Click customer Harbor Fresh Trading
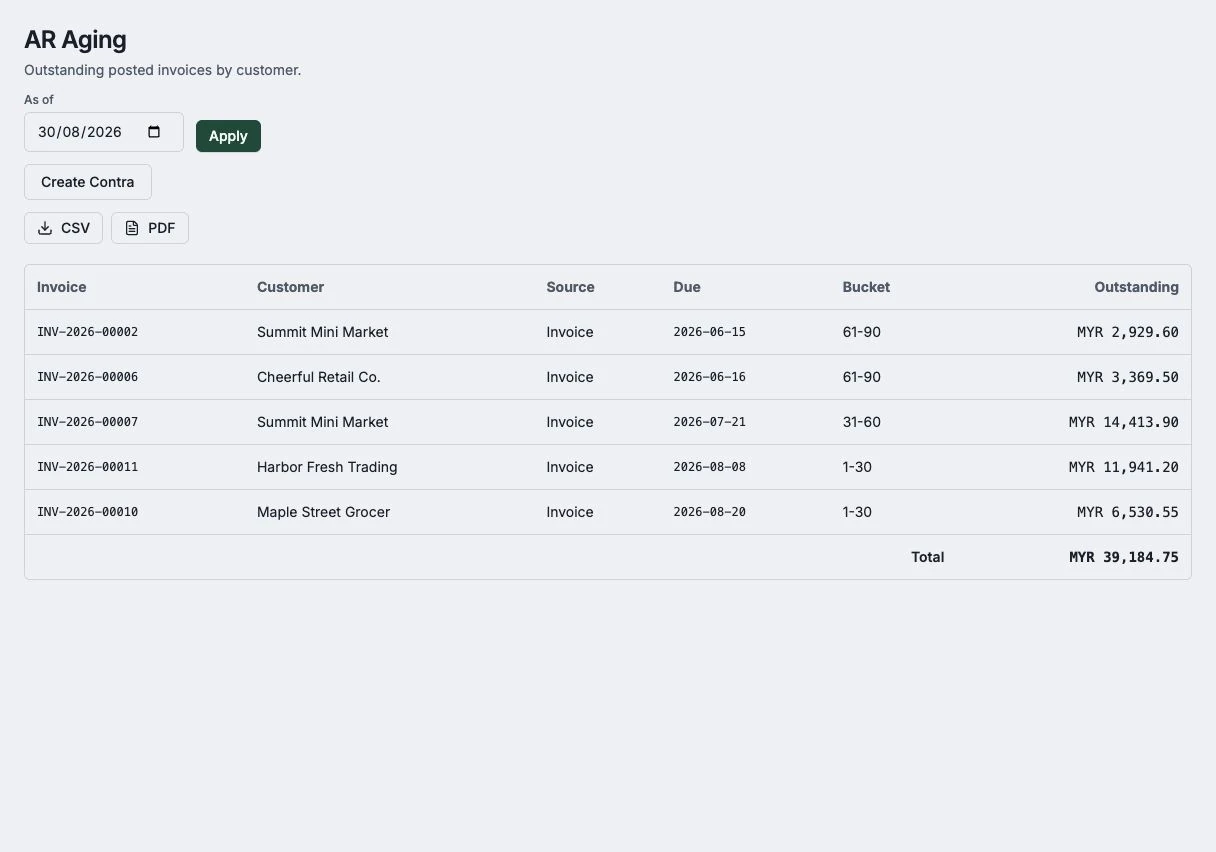Viewport: 1216px width, 852px height. coord(327,467)
